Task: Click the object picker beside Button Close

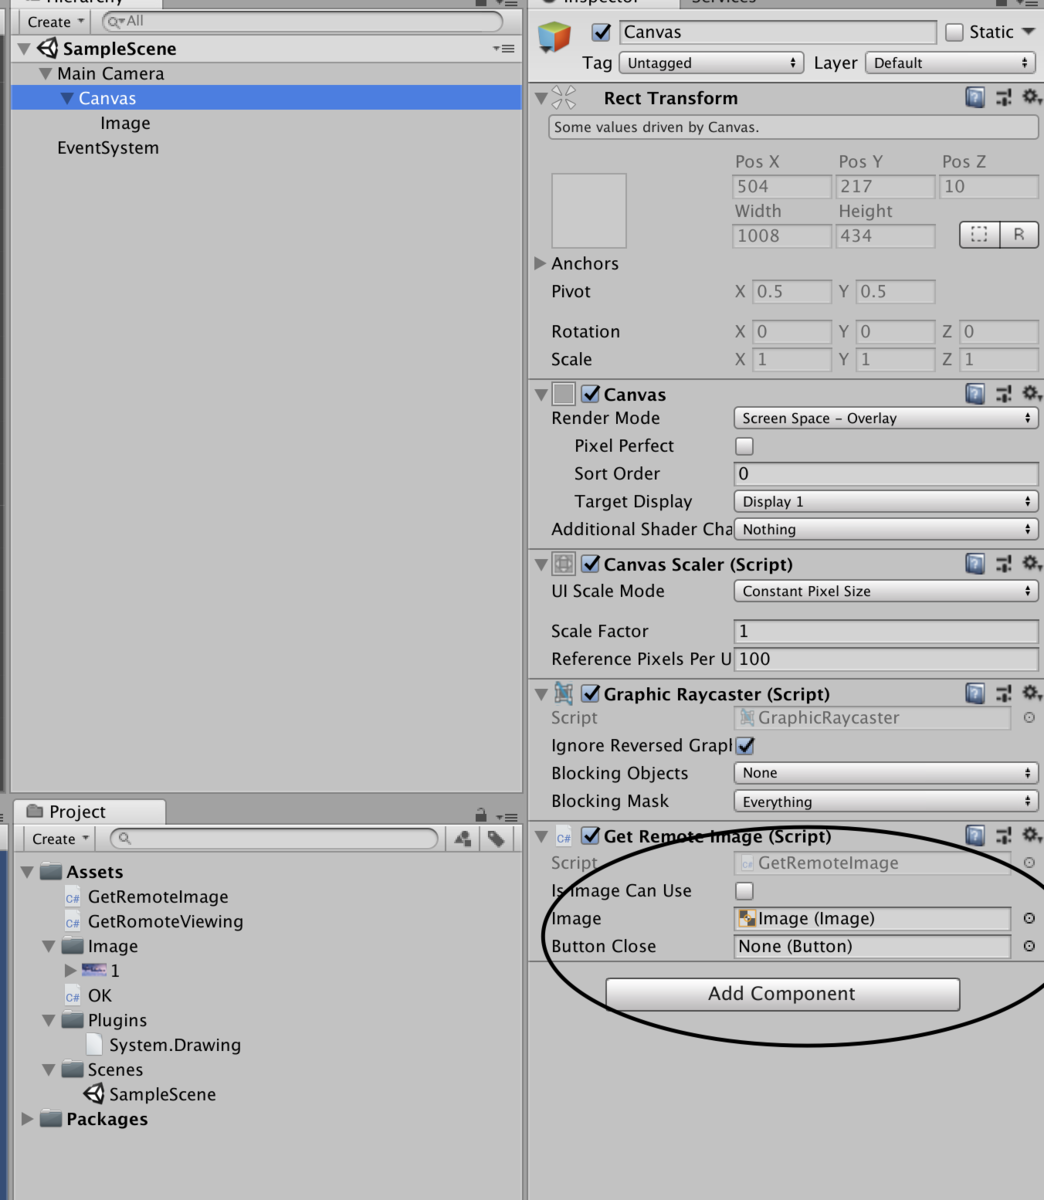Action: click(1029, 946)
